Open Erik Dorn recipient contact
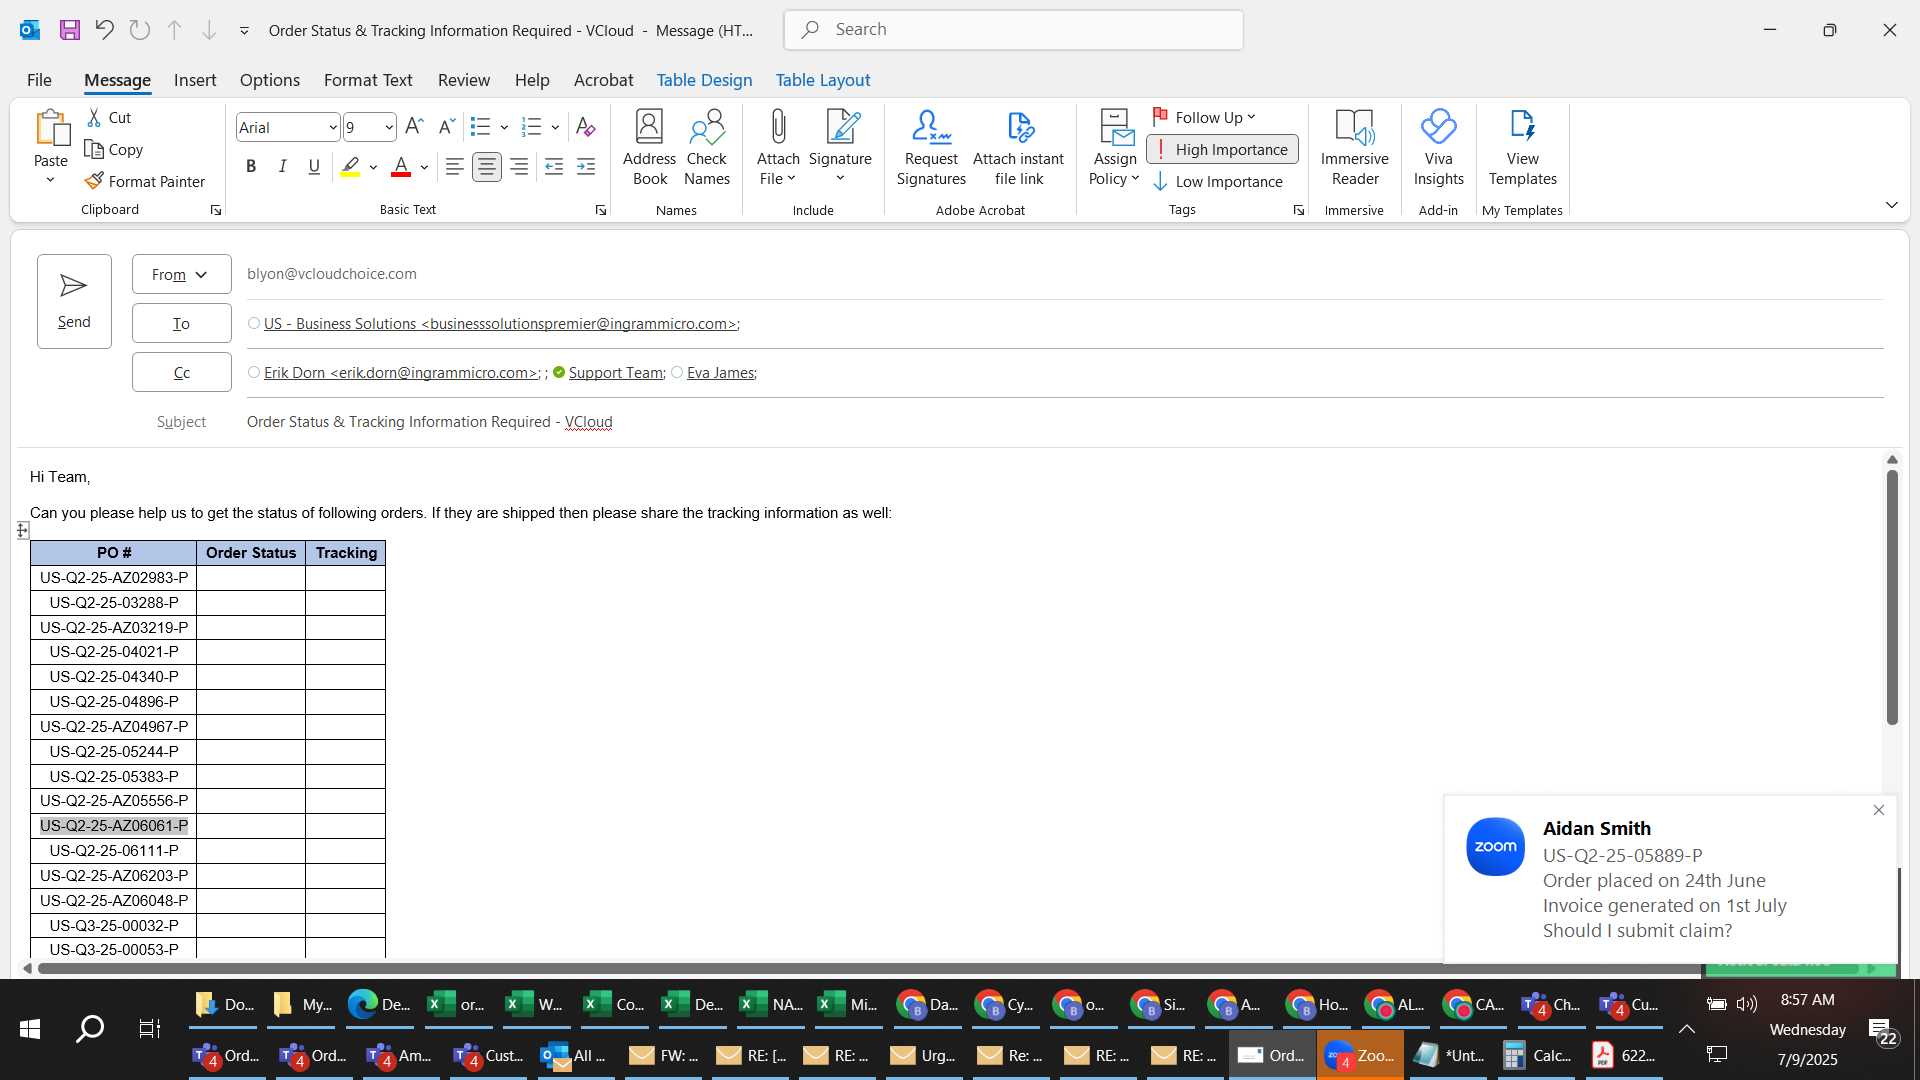This screenshot has height=1080, width=1920. coord(401,372)
